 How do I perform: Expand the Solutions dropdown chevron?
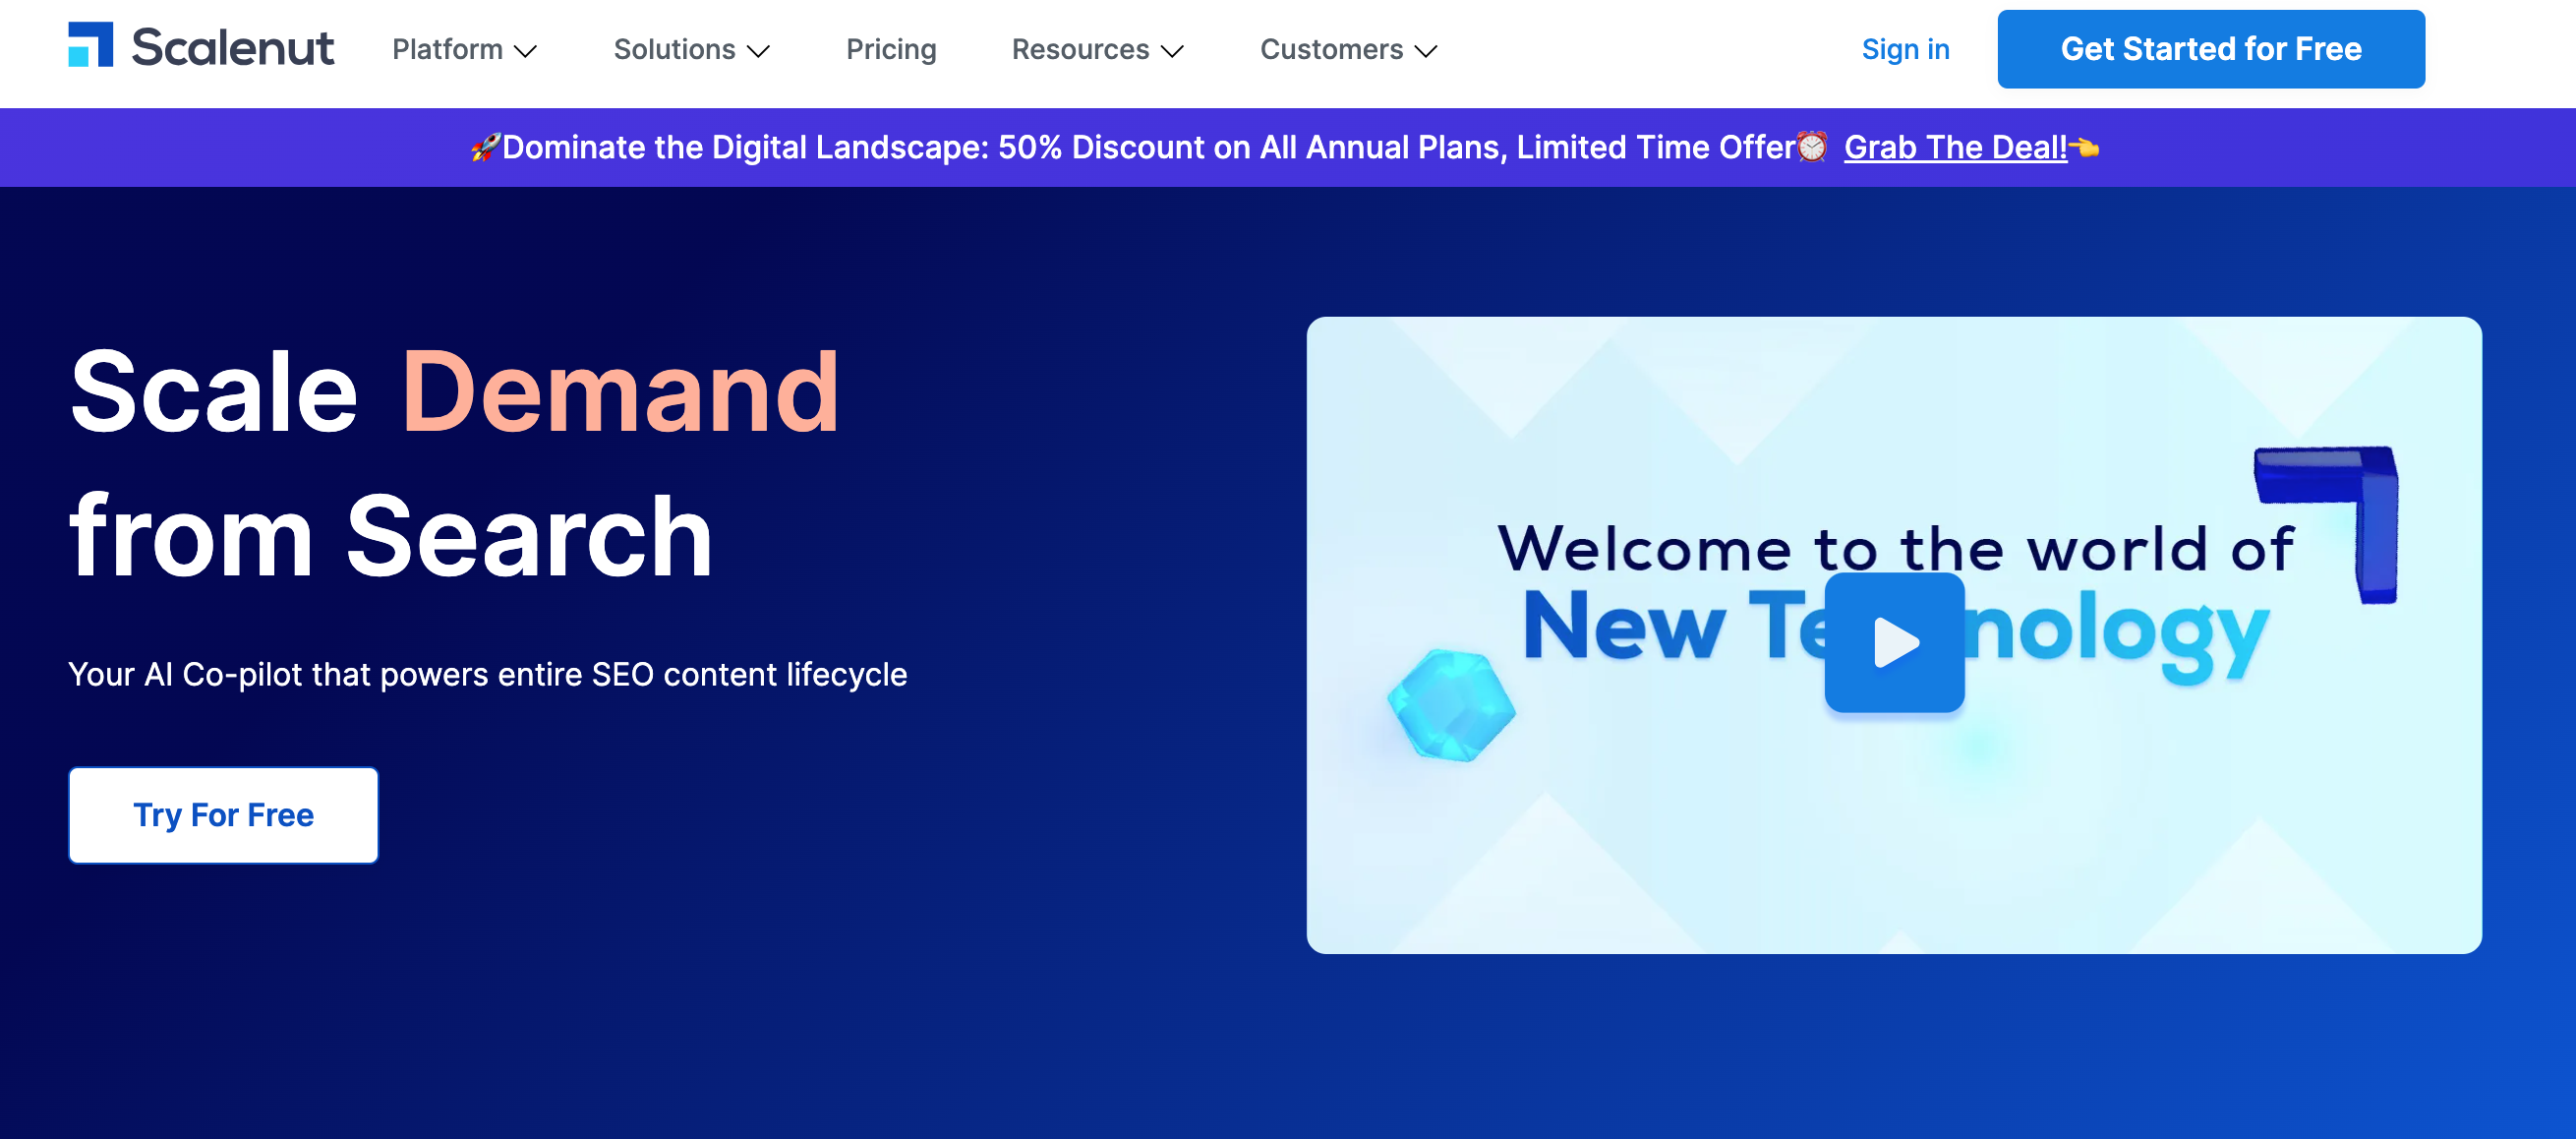(759, 51)
